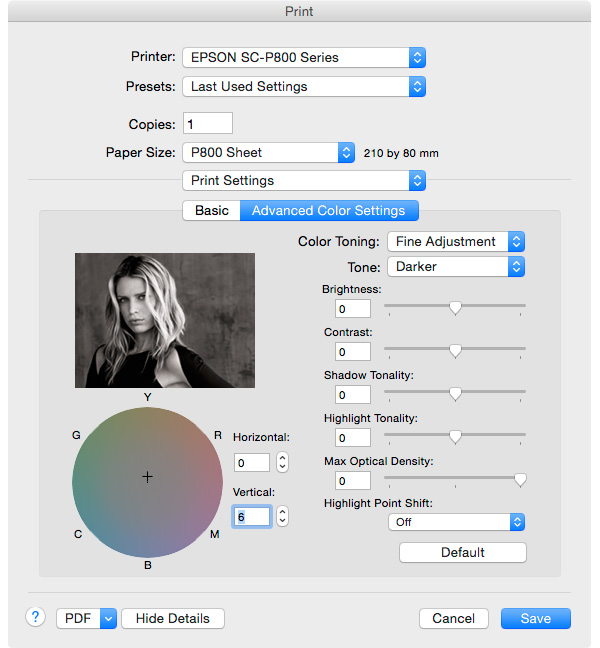Click the Cancel button
Image resolution: width=600 pixels, height=648 pixels.
453,618
